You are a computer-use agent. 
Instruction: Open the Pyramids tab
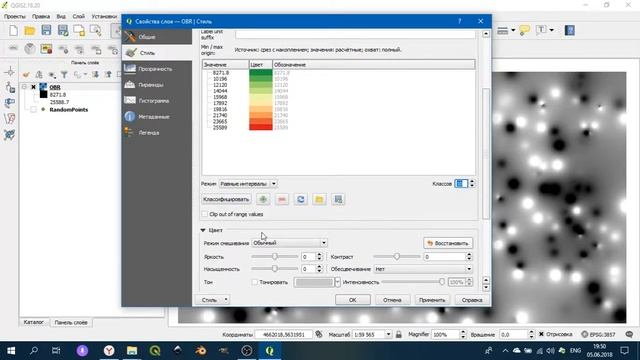157,85
